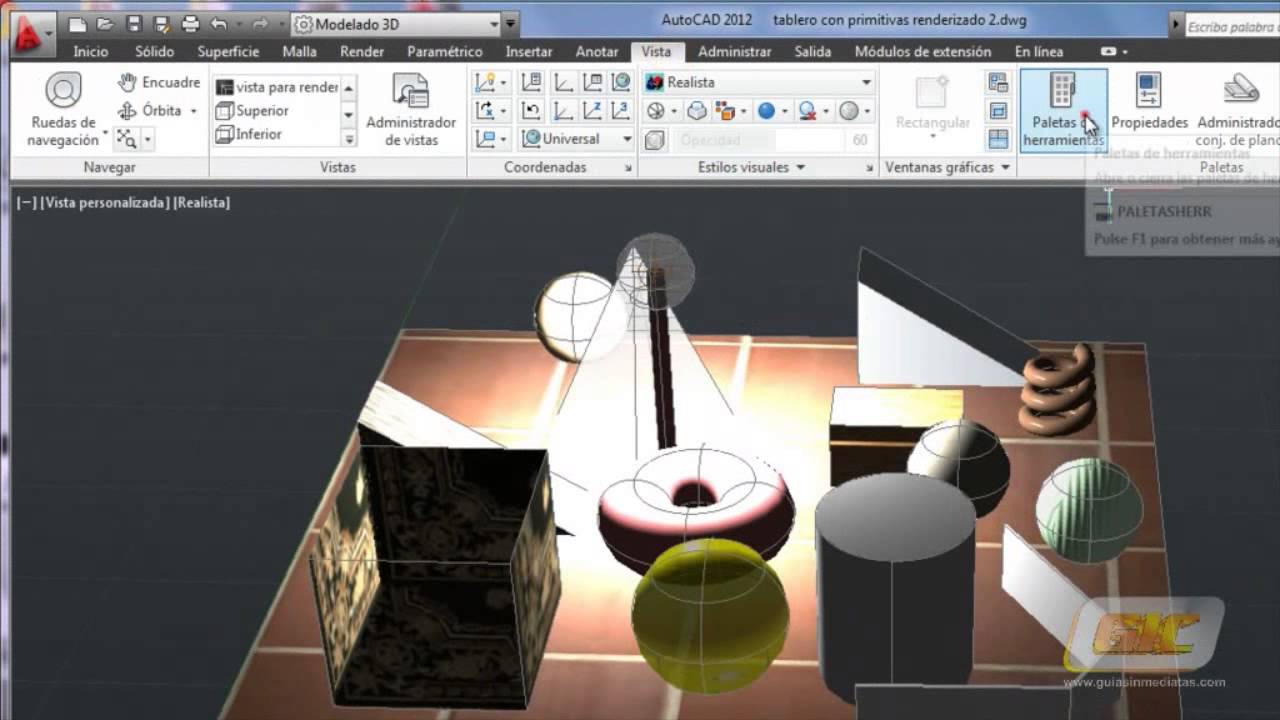
Task: Expand the Vistas list gallery
Action: [x=349, y=140]
